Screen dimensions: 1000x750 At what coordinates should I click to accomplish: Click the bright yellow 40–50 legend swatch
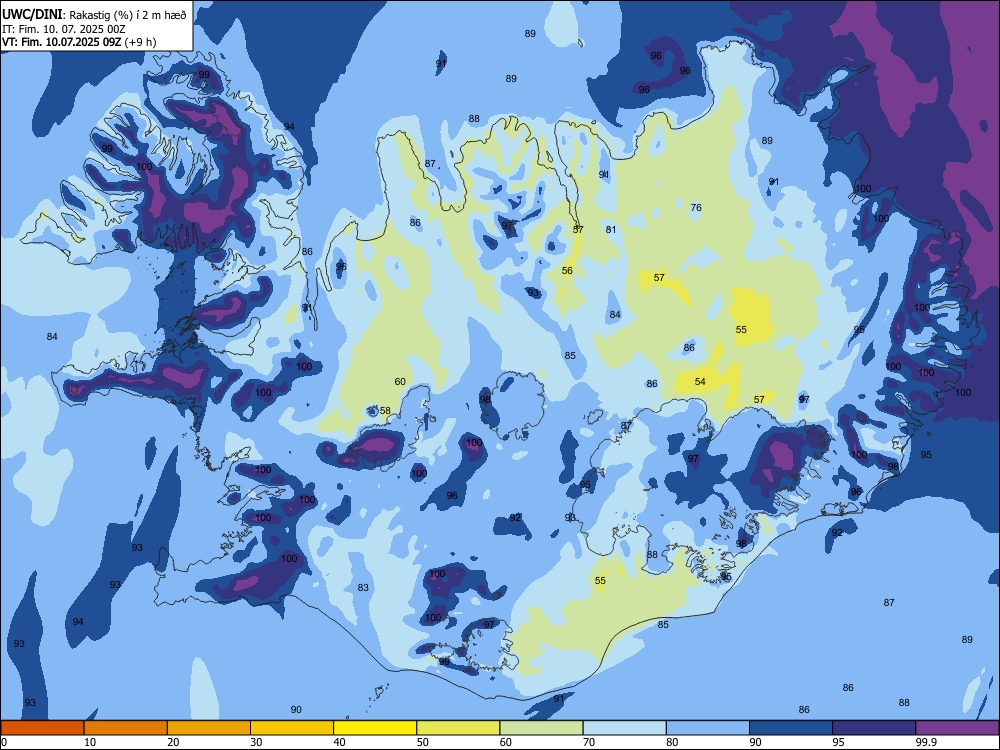pyautogui.click(x=375, y=728)
